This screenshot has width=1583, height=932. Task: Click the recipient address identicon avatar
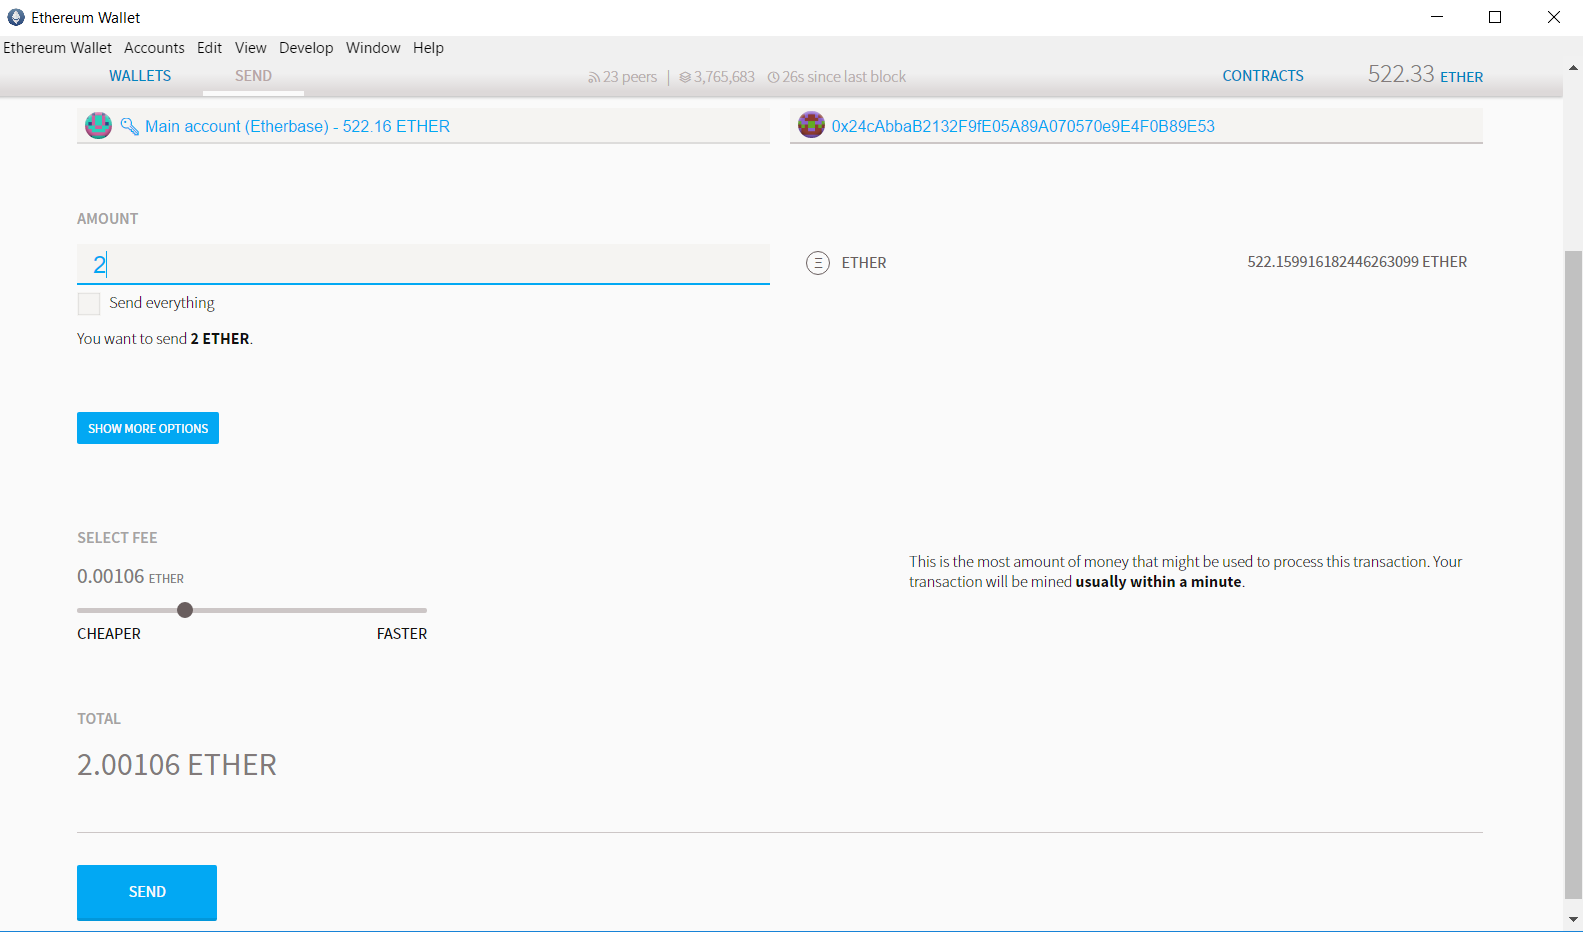811,125
